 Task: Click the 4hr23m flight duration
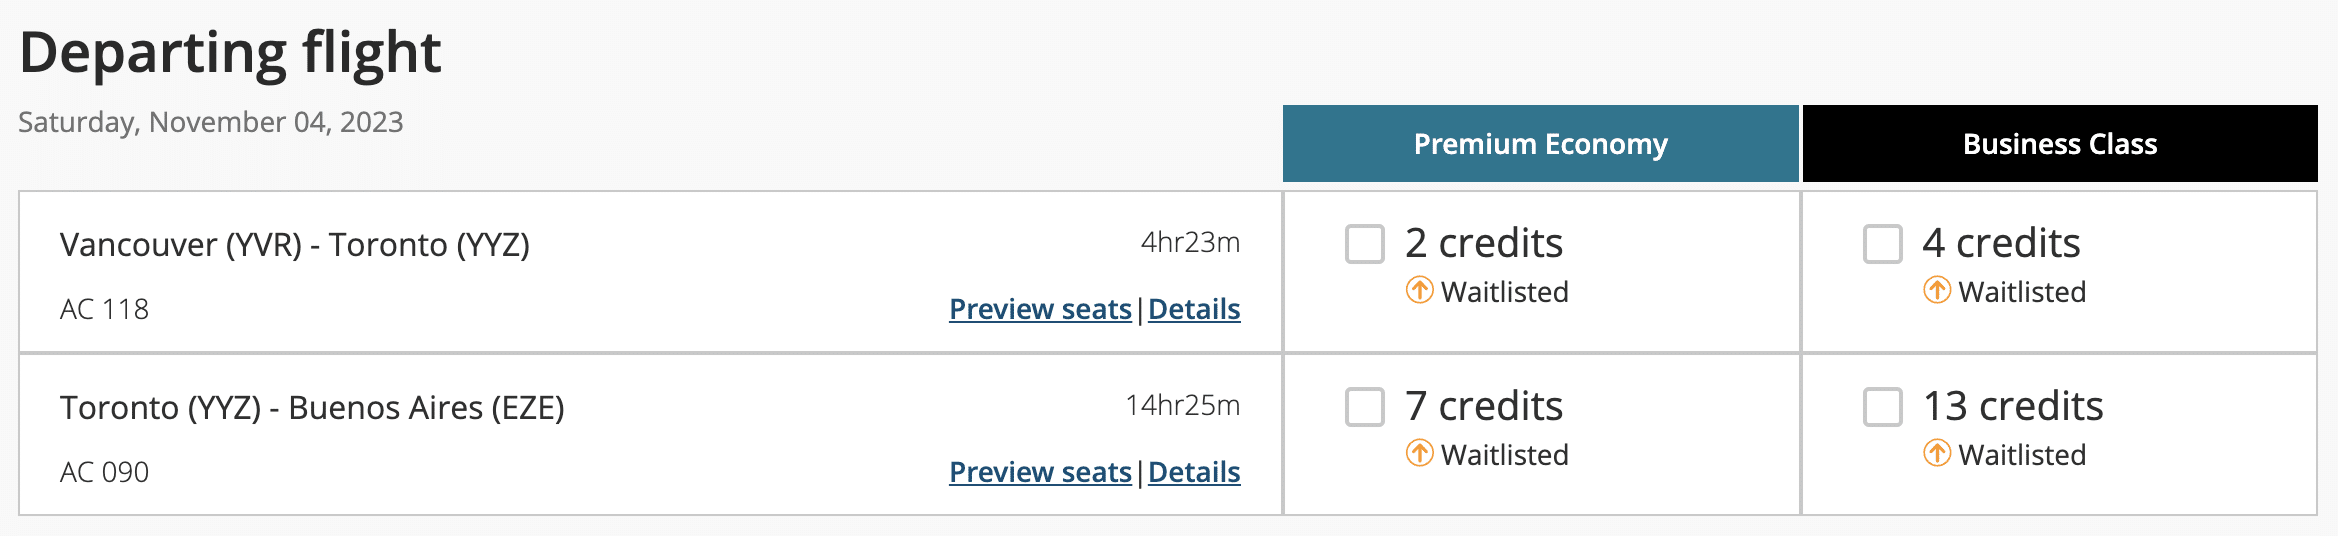[x=1190, y=243]
